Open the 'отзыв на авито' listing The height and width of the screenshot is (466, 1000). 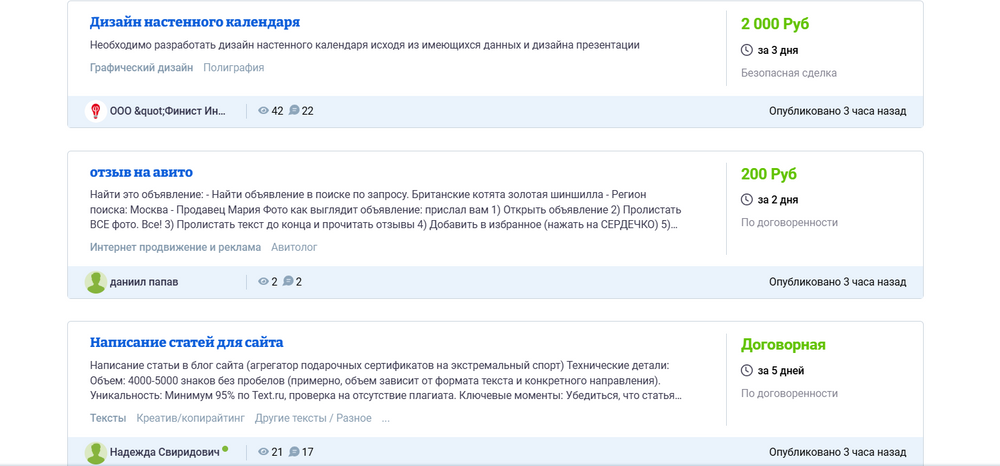[x=141, y=173]
